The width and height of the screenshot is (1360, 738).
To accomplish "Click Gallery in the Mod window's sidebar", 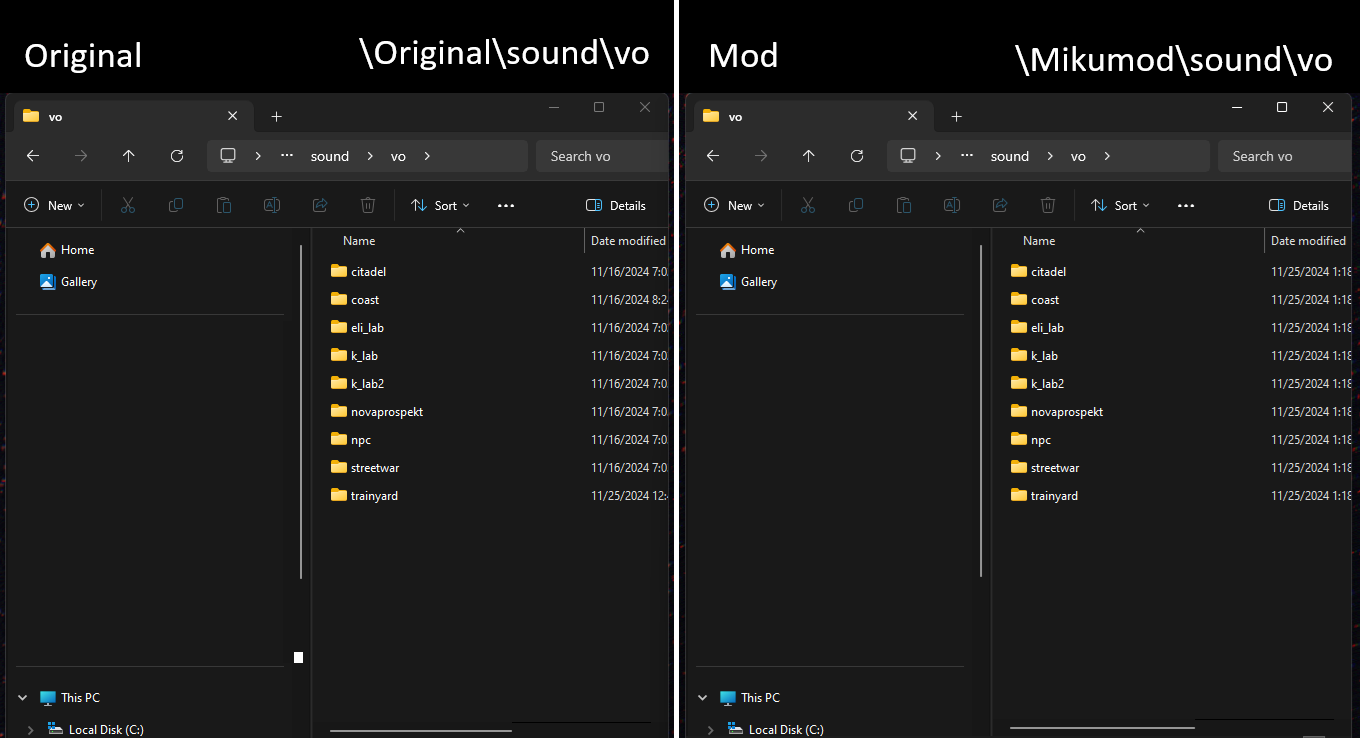I will pyautogui.click(x=758, y=282).
